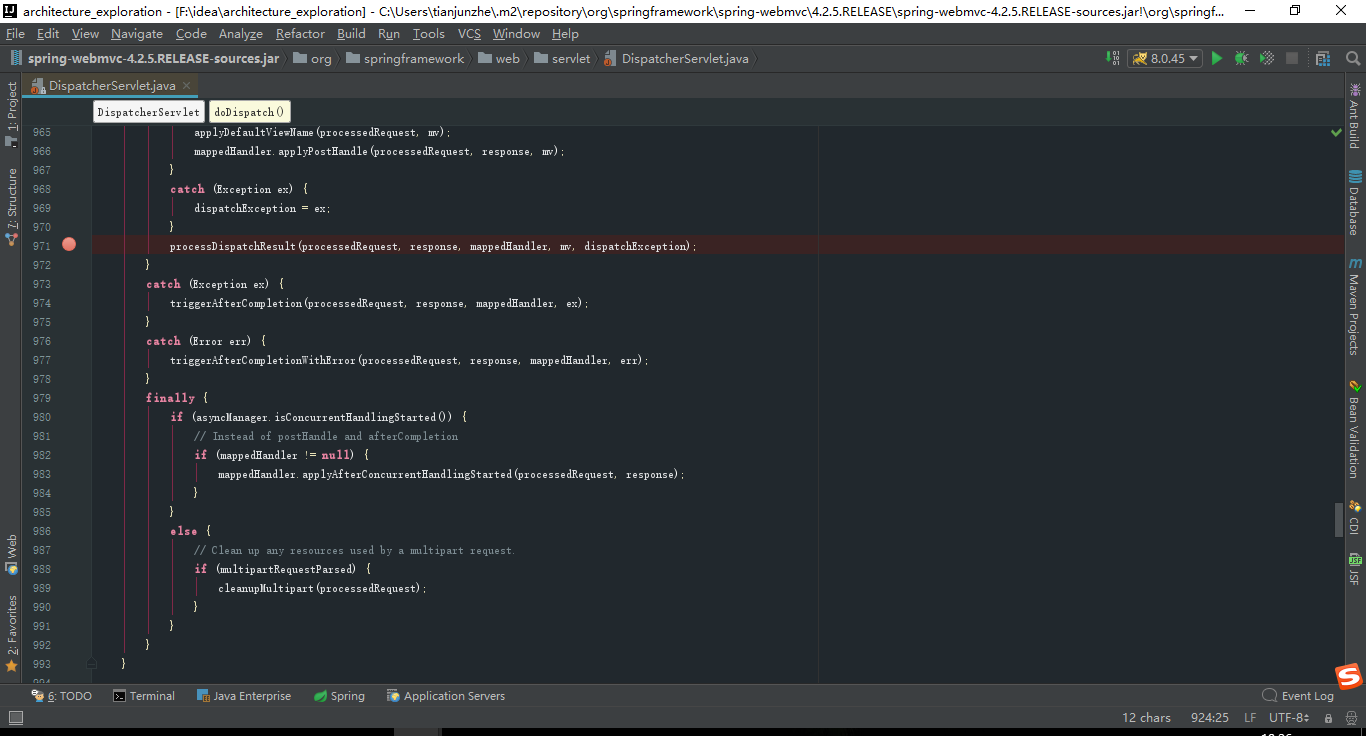Open the Refactor menu
This screenshot has width=1366, height=736.
(x=300, y=33)
